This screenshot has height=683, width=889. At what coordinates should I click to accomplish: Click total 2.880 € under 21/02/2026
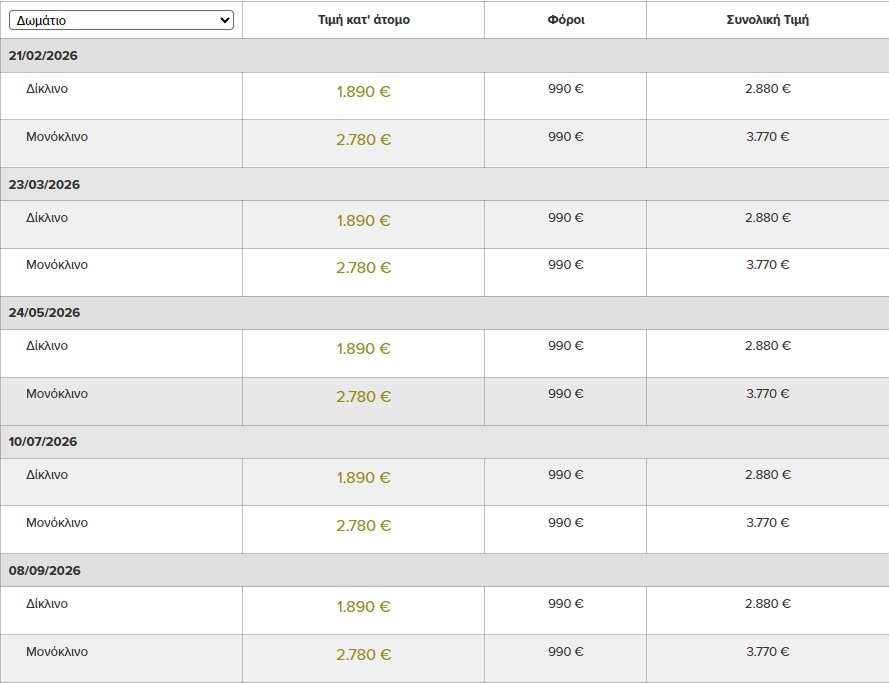767,89
